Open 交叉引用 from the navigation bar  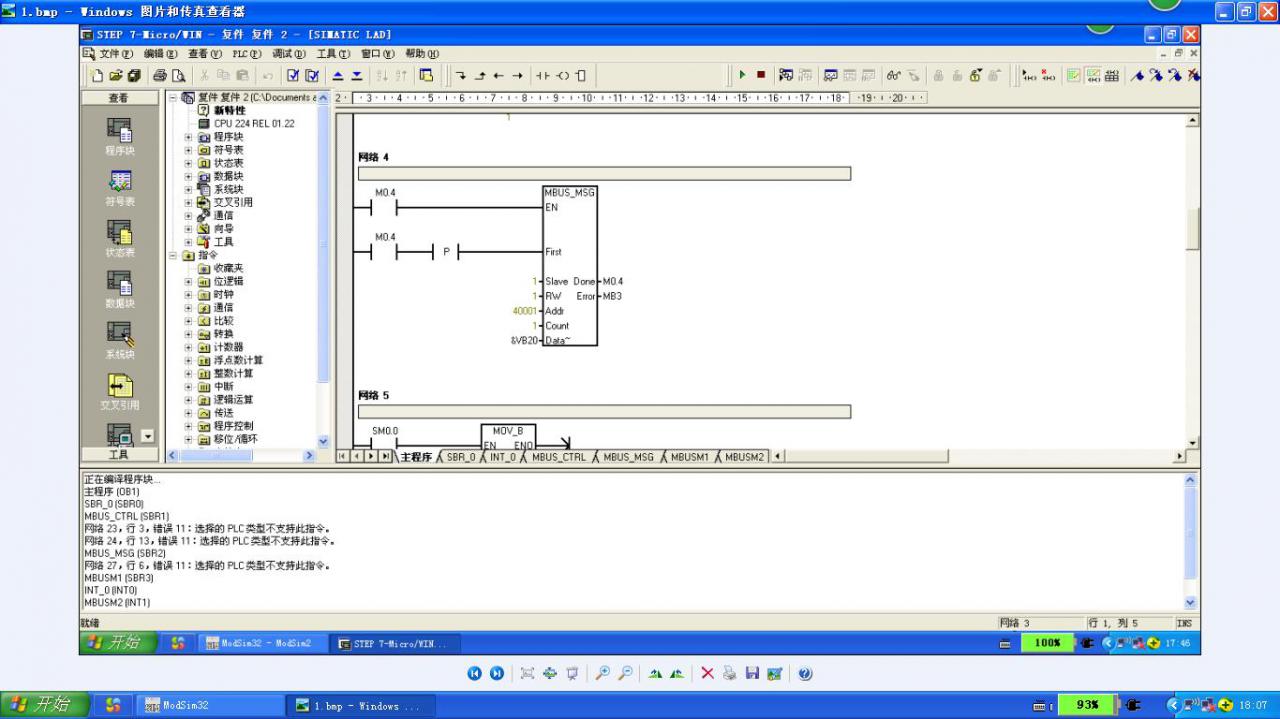[120, 392]
